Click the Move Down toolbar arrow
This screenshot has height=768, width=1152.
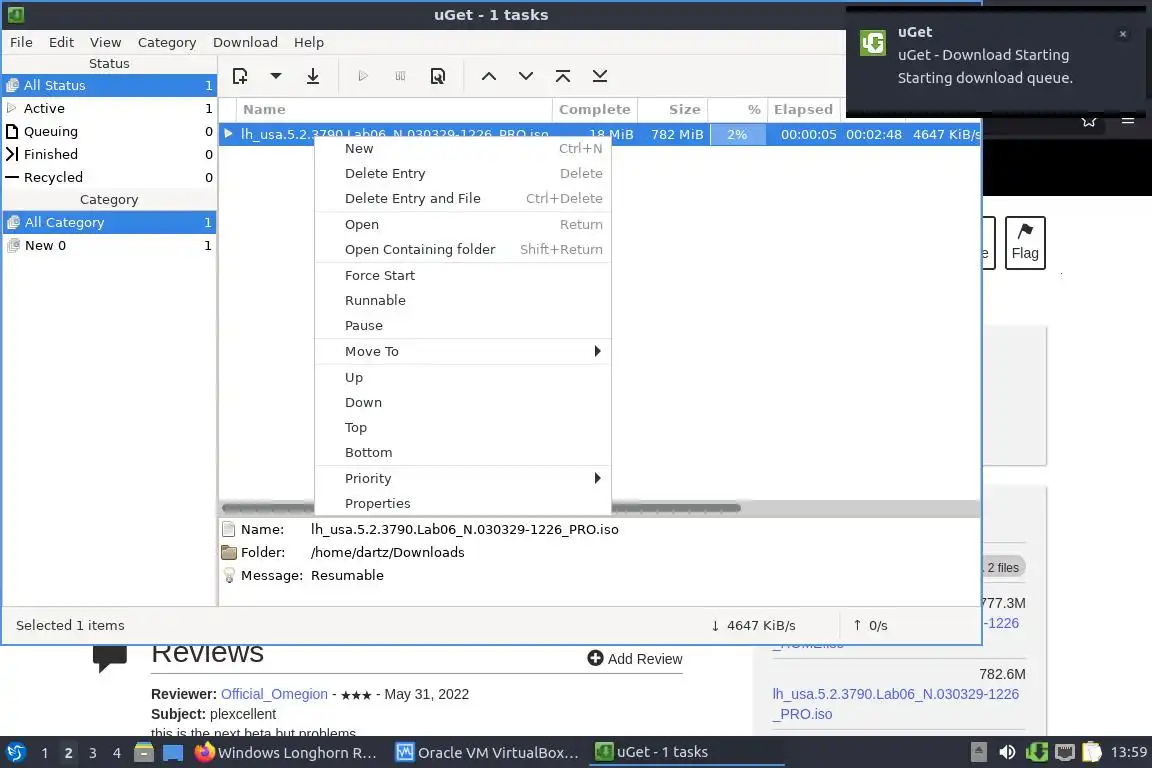coord(526,76)
